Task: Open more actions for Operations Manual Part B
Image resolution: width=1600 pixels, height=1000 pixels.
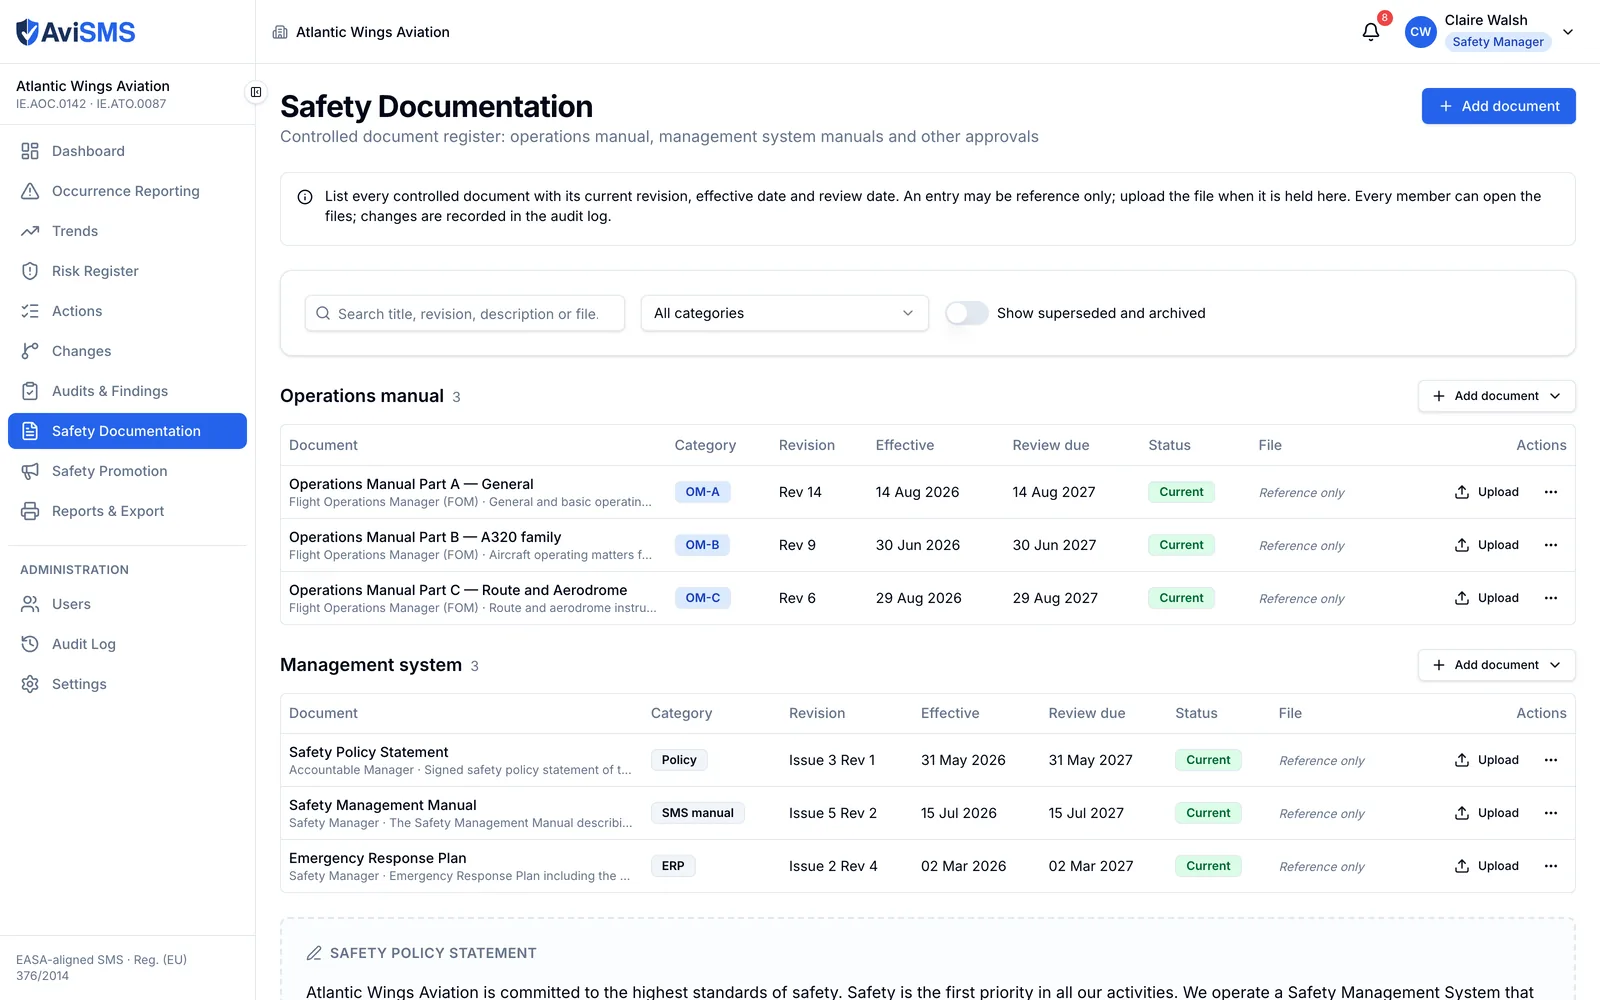Action: pos(1551,545)
